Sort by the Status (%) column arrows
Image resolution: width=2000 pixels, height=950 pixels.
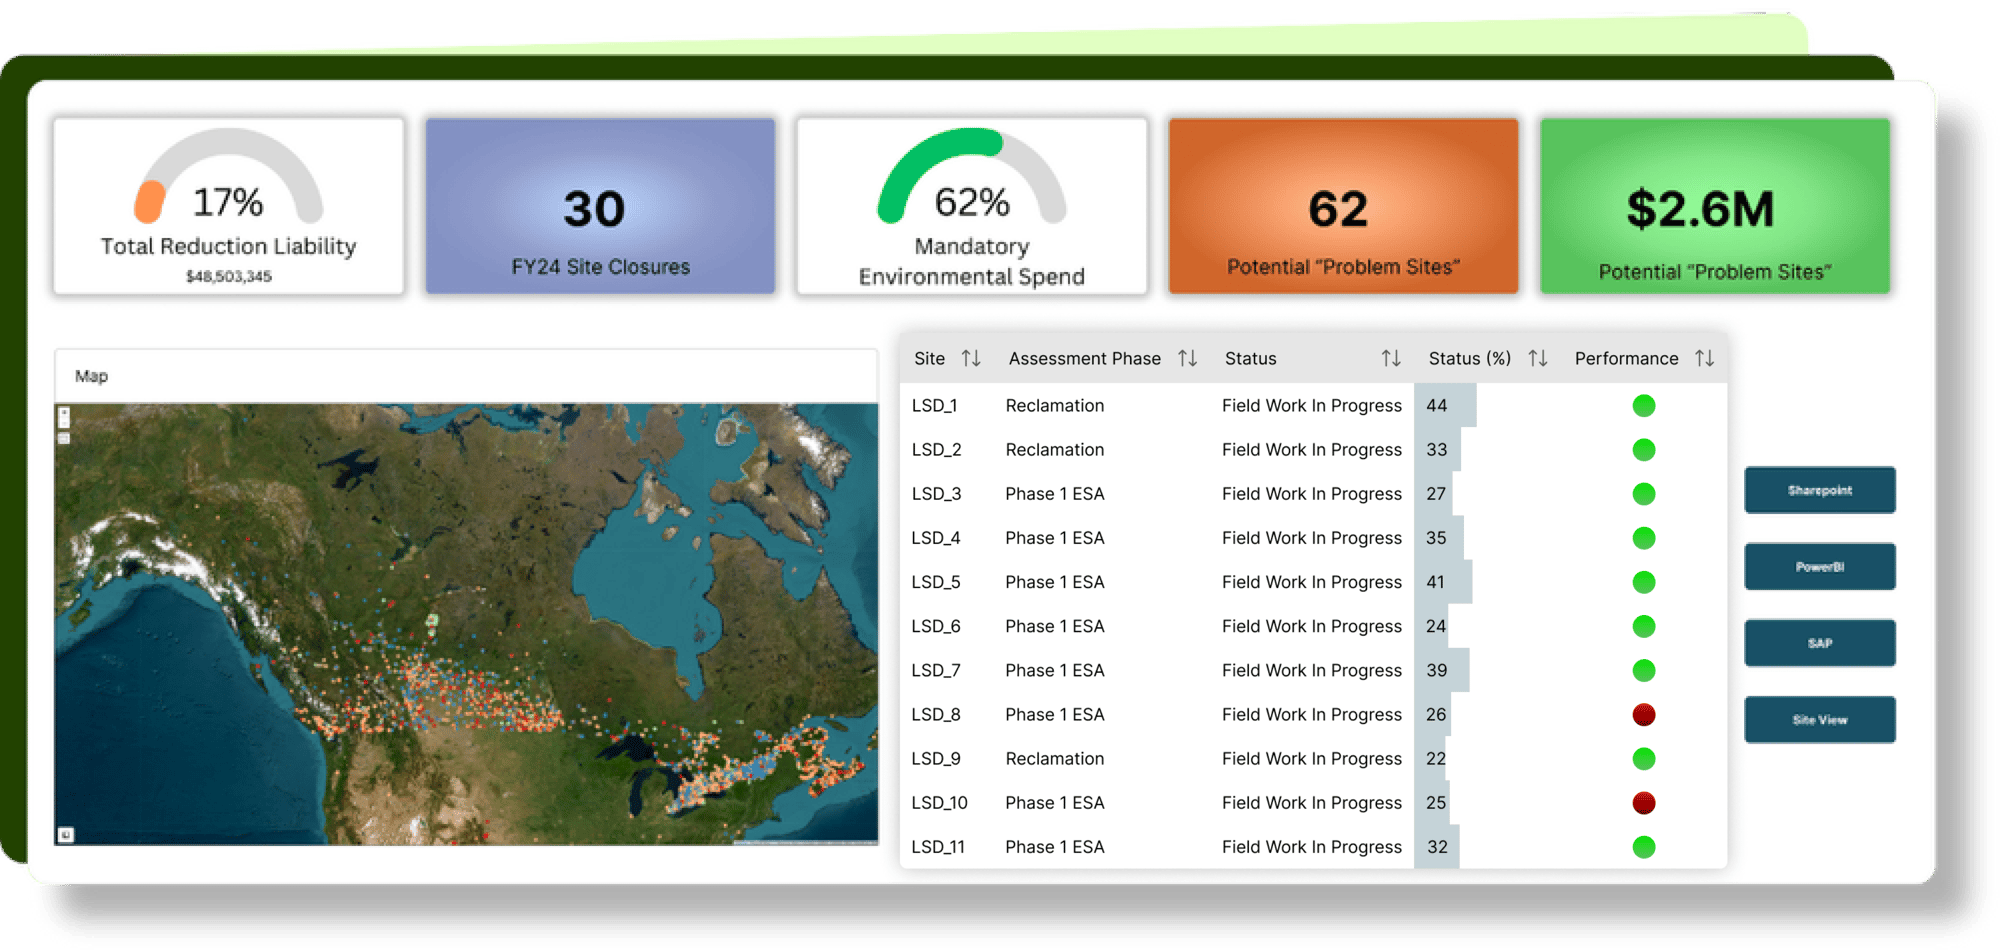tap(1538, 358)
